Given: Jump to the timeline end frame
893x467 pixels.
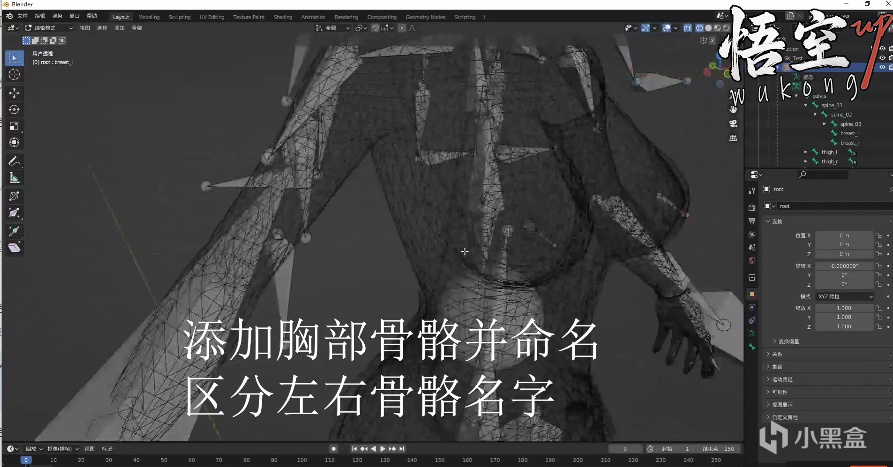Looking at the screenshot, I should pyautogui.click(x=402, y=449).
